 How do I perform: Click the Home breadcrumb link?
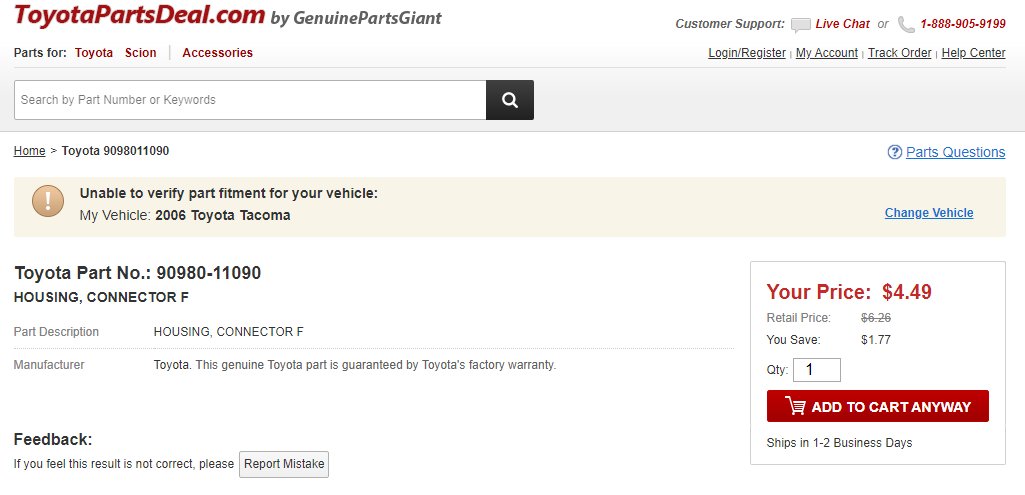pos(29,151)
